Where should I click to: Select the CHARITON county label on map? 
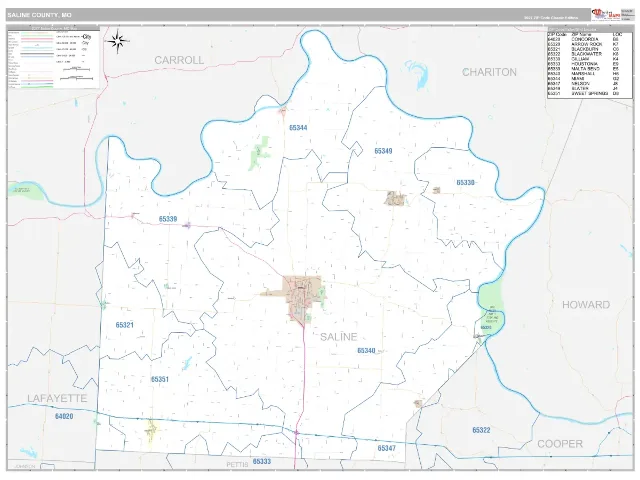489,72
